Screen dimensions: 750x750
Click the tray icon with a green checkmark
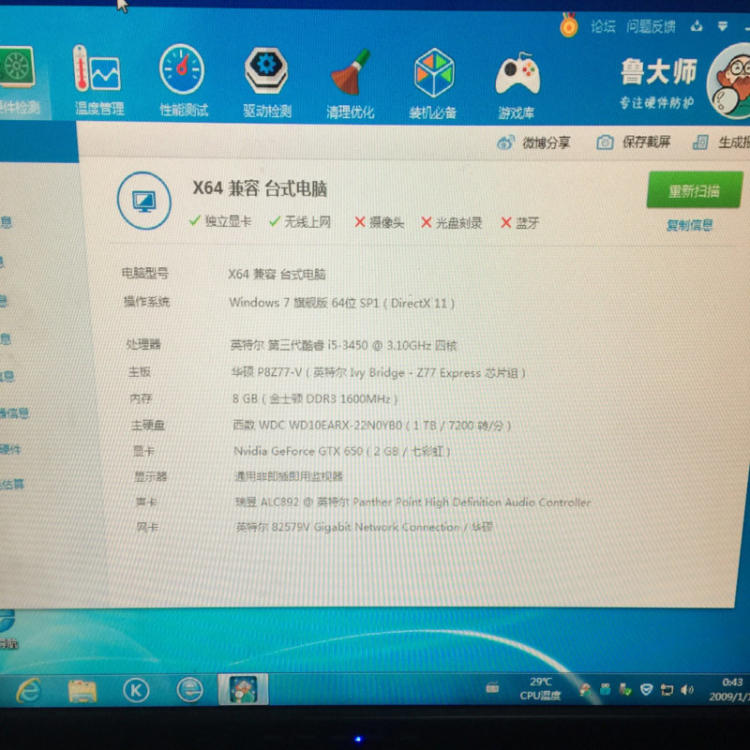pyautogui.click(x=625, y=689)
